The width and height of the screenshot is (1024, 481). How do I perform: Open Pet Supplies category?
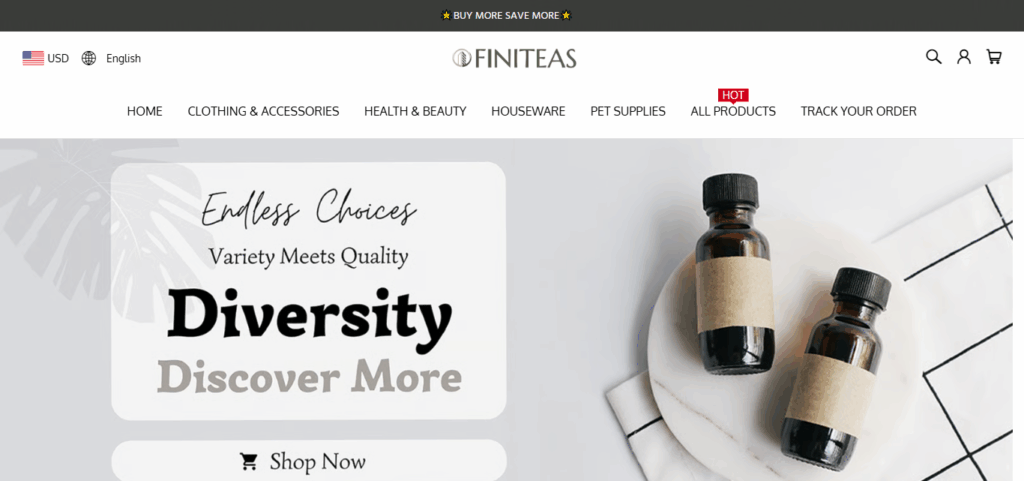pos(628,112)
